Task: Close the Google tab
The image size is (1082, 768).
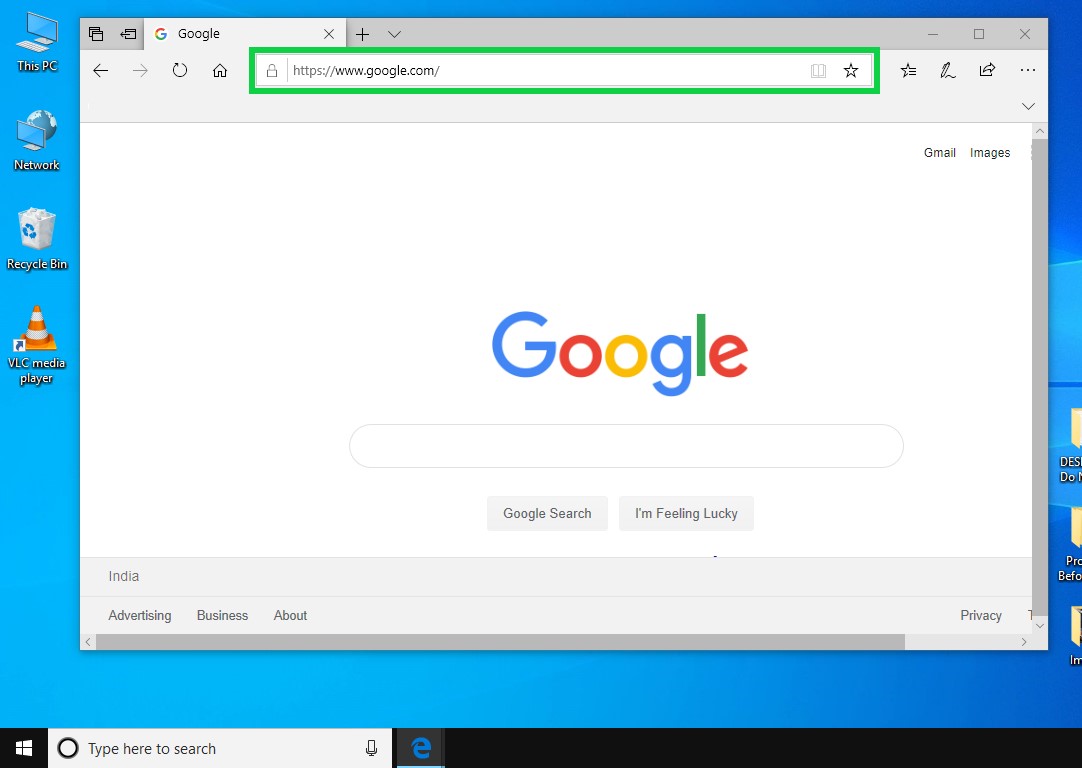Action: [x=329, y=34]
